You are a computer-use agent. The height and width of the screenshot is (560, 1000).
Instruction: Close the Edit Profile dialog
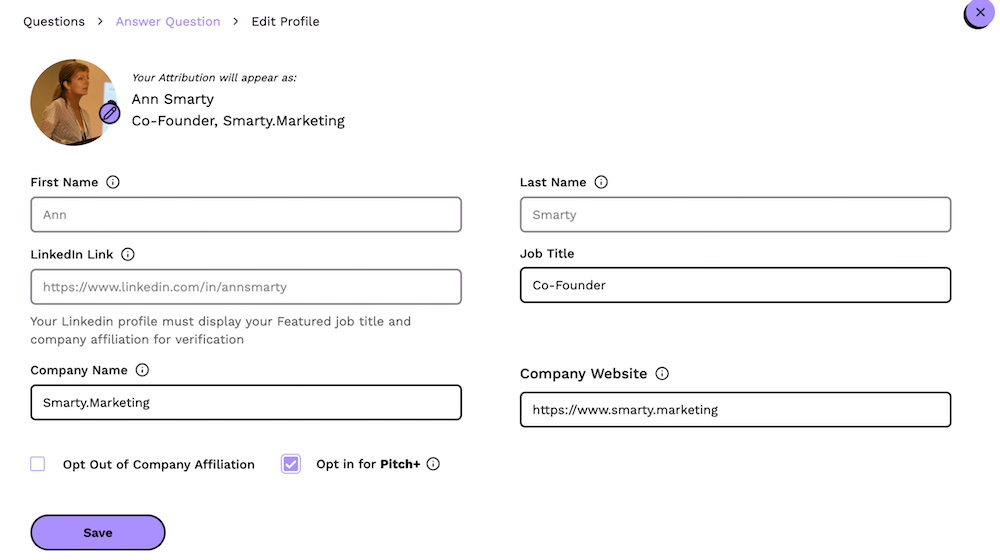coord(979,13)
